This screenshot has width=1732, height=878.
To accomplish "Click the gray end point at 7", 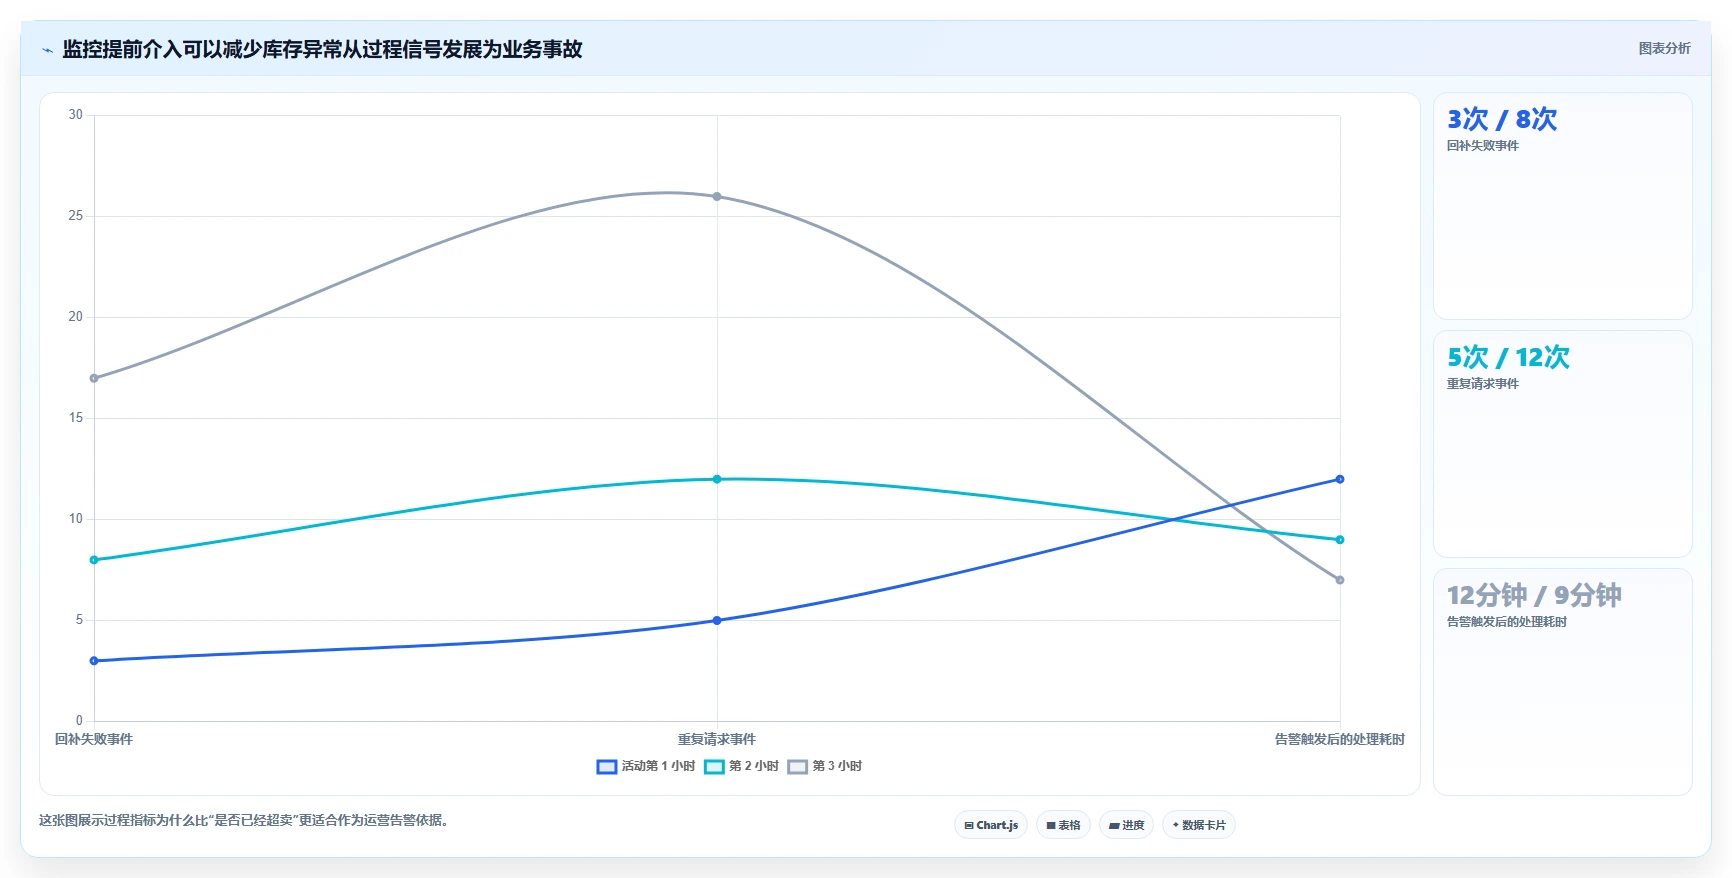I will point(1340,580).
